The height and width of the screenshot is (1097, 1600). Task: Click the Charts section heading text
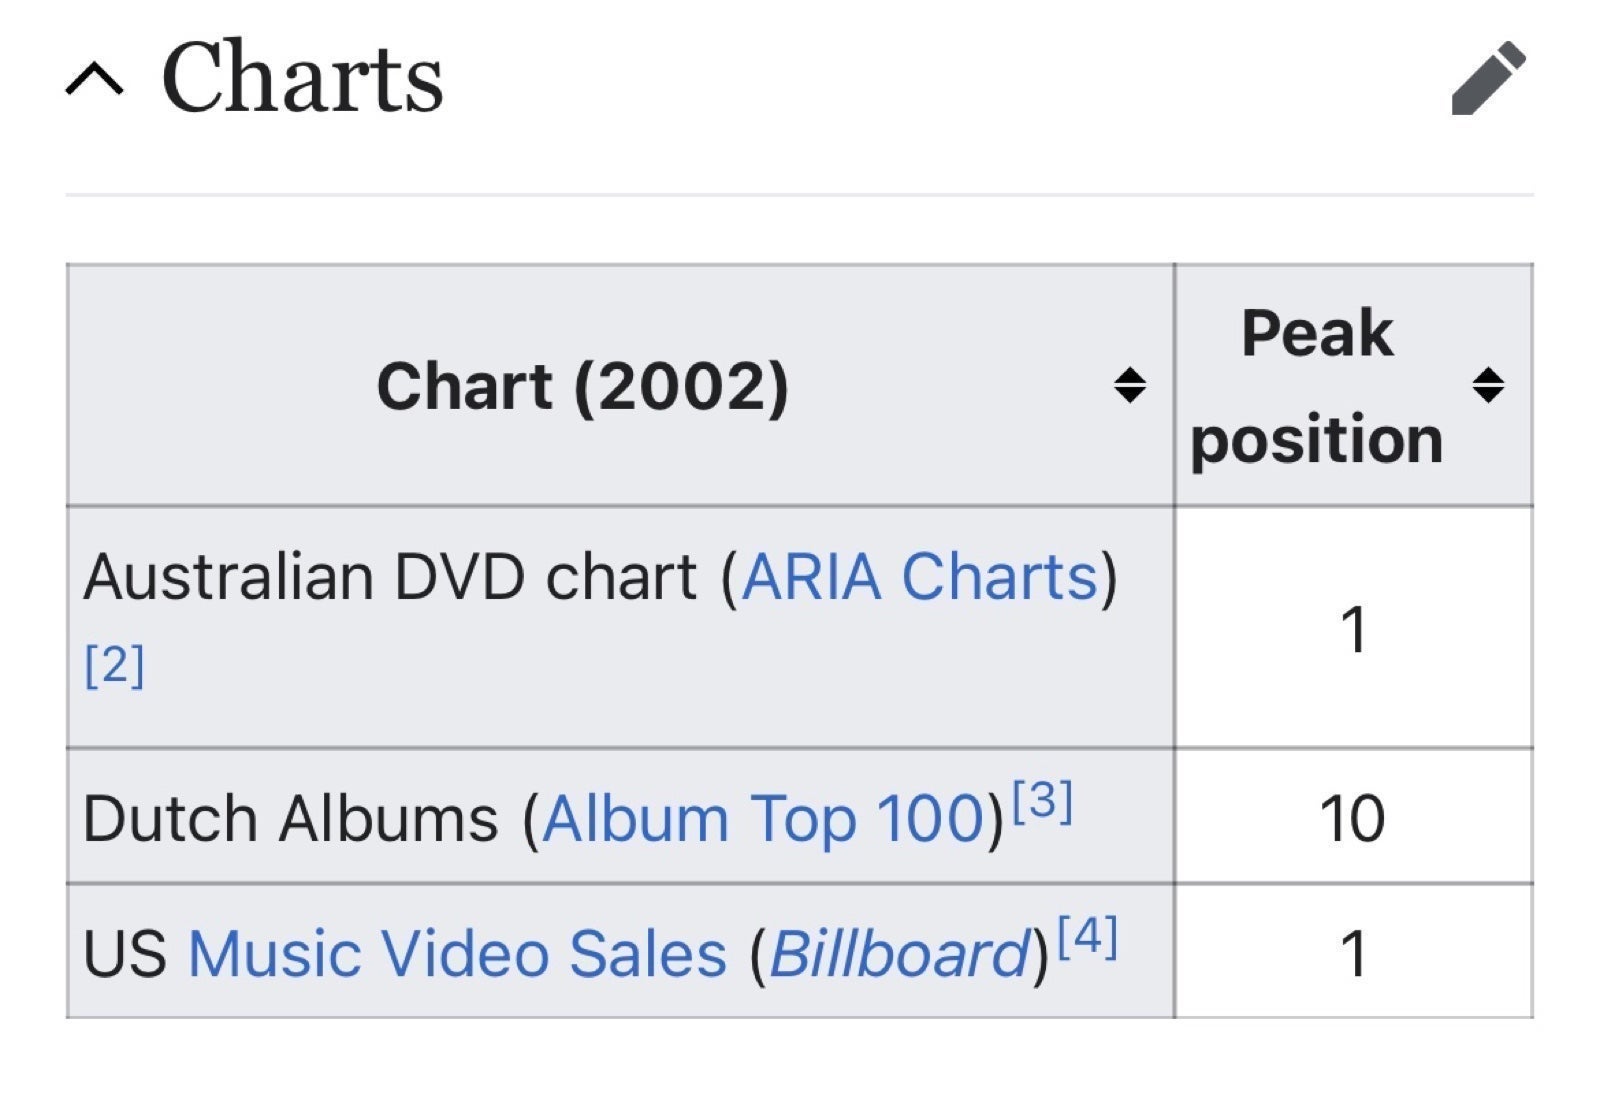[302, 78]
